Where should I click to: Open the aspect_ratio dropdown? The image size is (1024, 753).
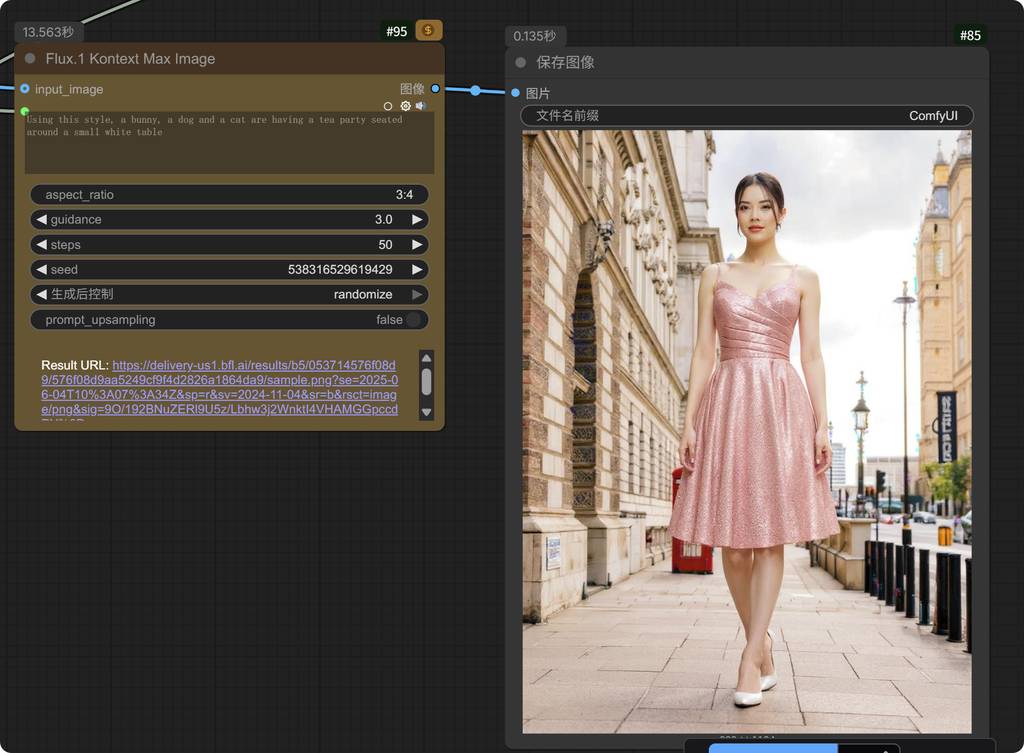point(229,195)
